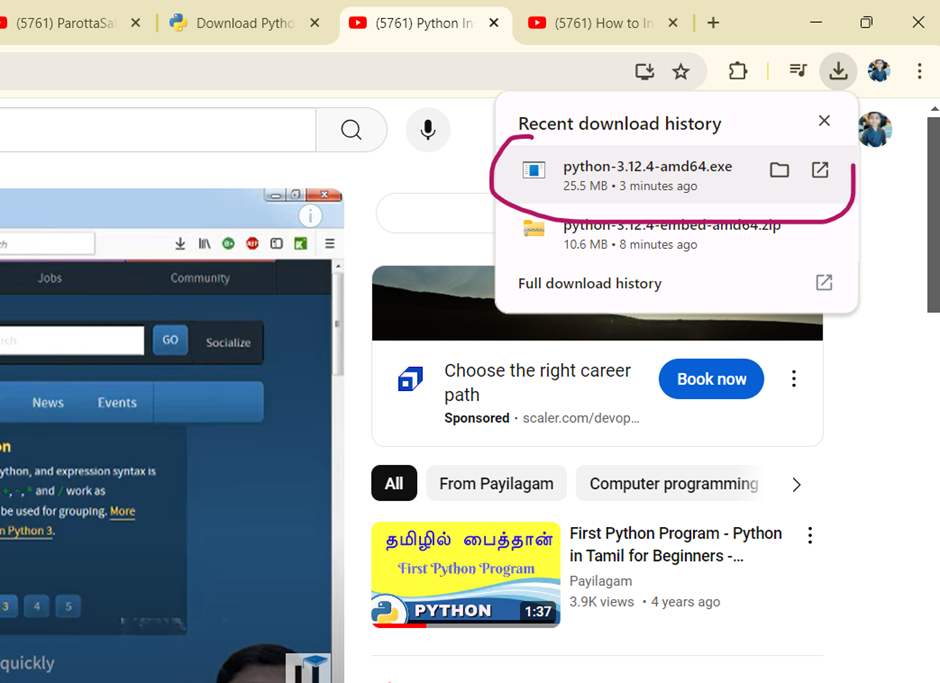The image size is (940, 683).
Task: Show more filter chips with right arrow
Action: [796, 485]
